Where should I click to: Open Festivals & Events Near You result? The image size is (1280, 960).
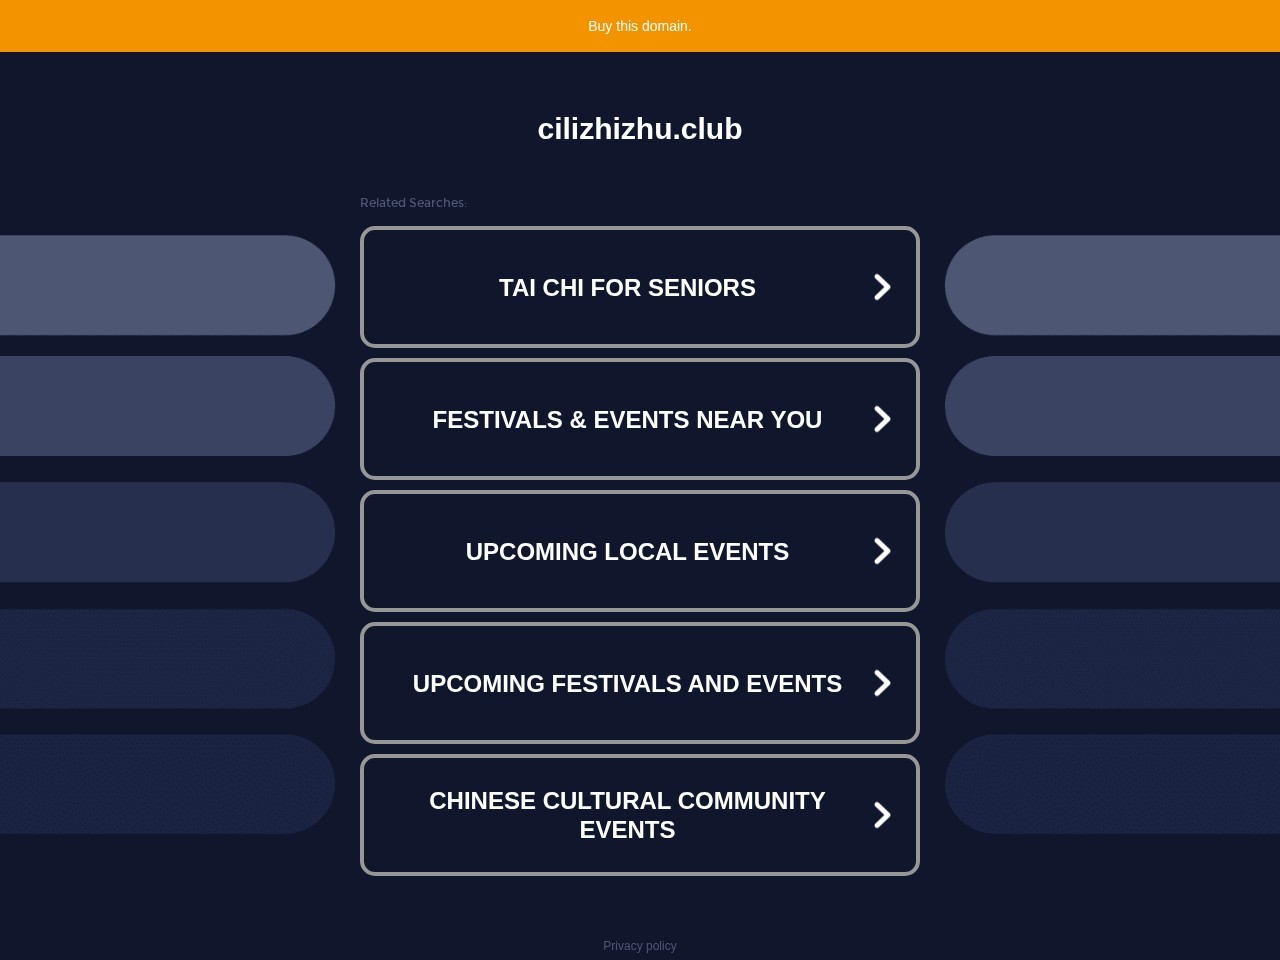(627, 420)
